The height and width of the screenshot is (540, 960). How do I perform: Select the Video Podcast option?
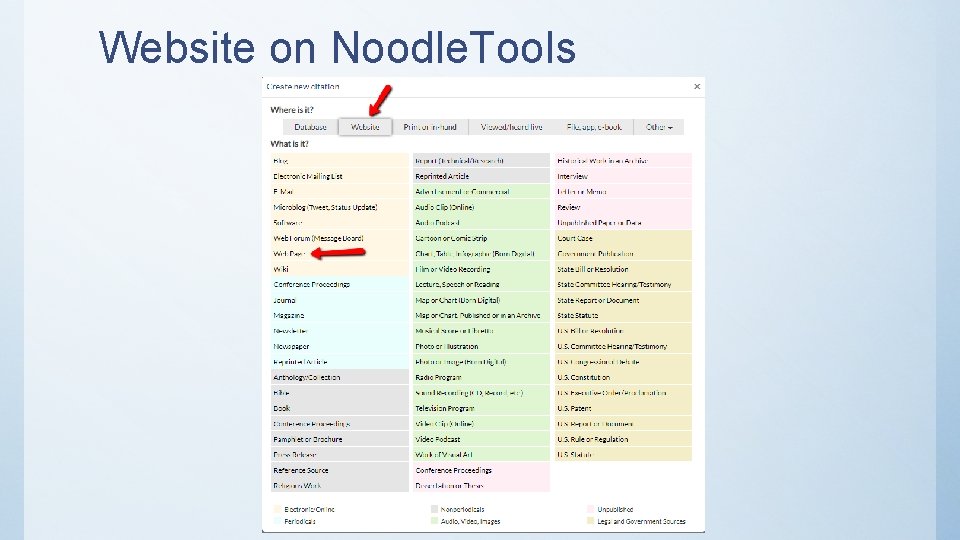coord(481,440)
